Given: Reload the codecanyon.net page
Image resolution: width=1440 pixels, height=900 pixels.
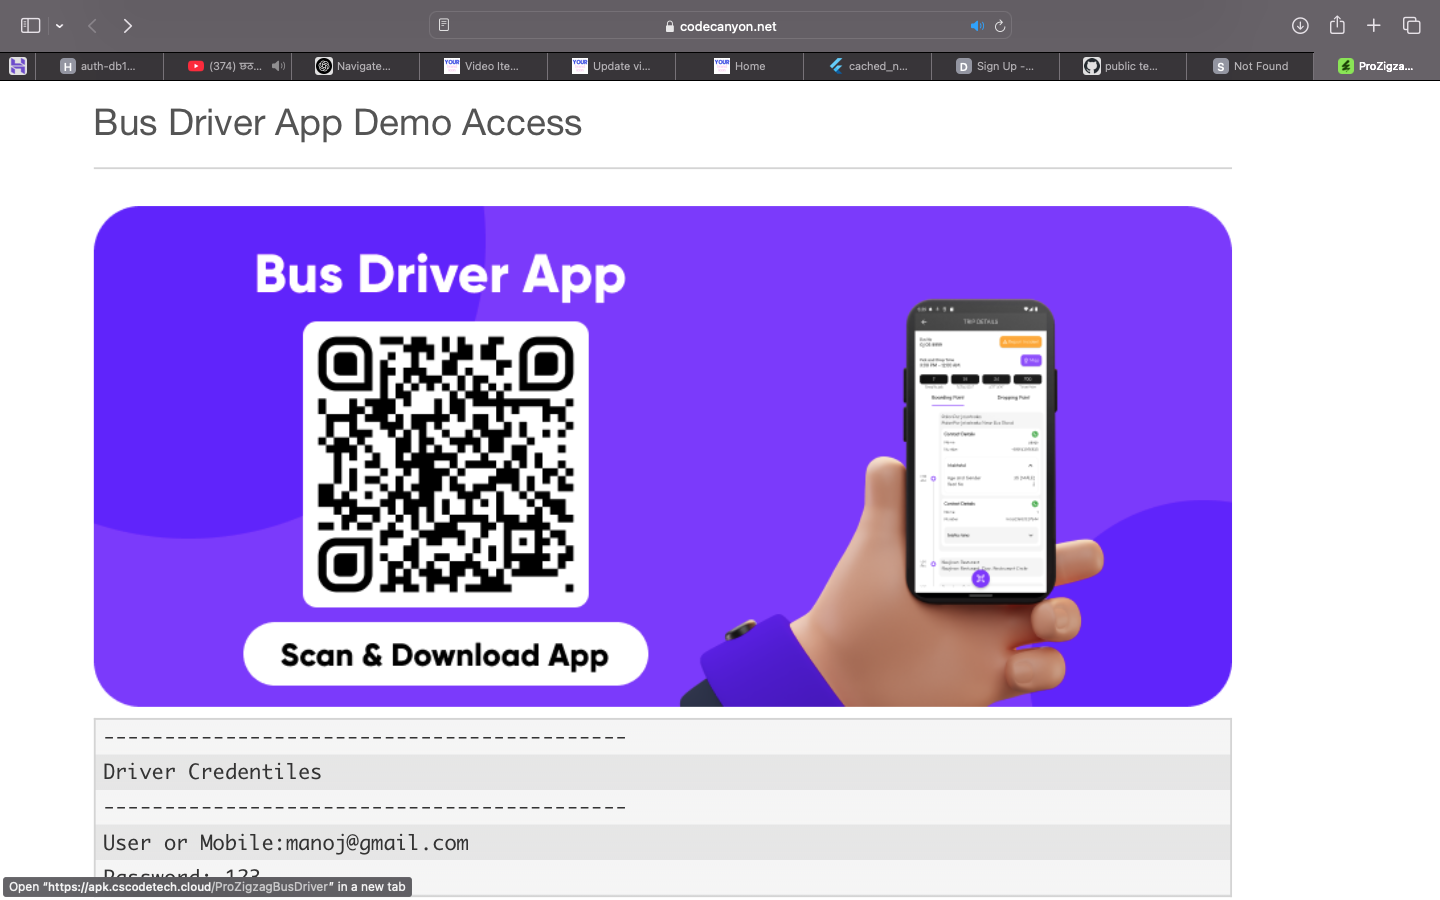Looking at the screenshot, I should click(x=999, y=26).
